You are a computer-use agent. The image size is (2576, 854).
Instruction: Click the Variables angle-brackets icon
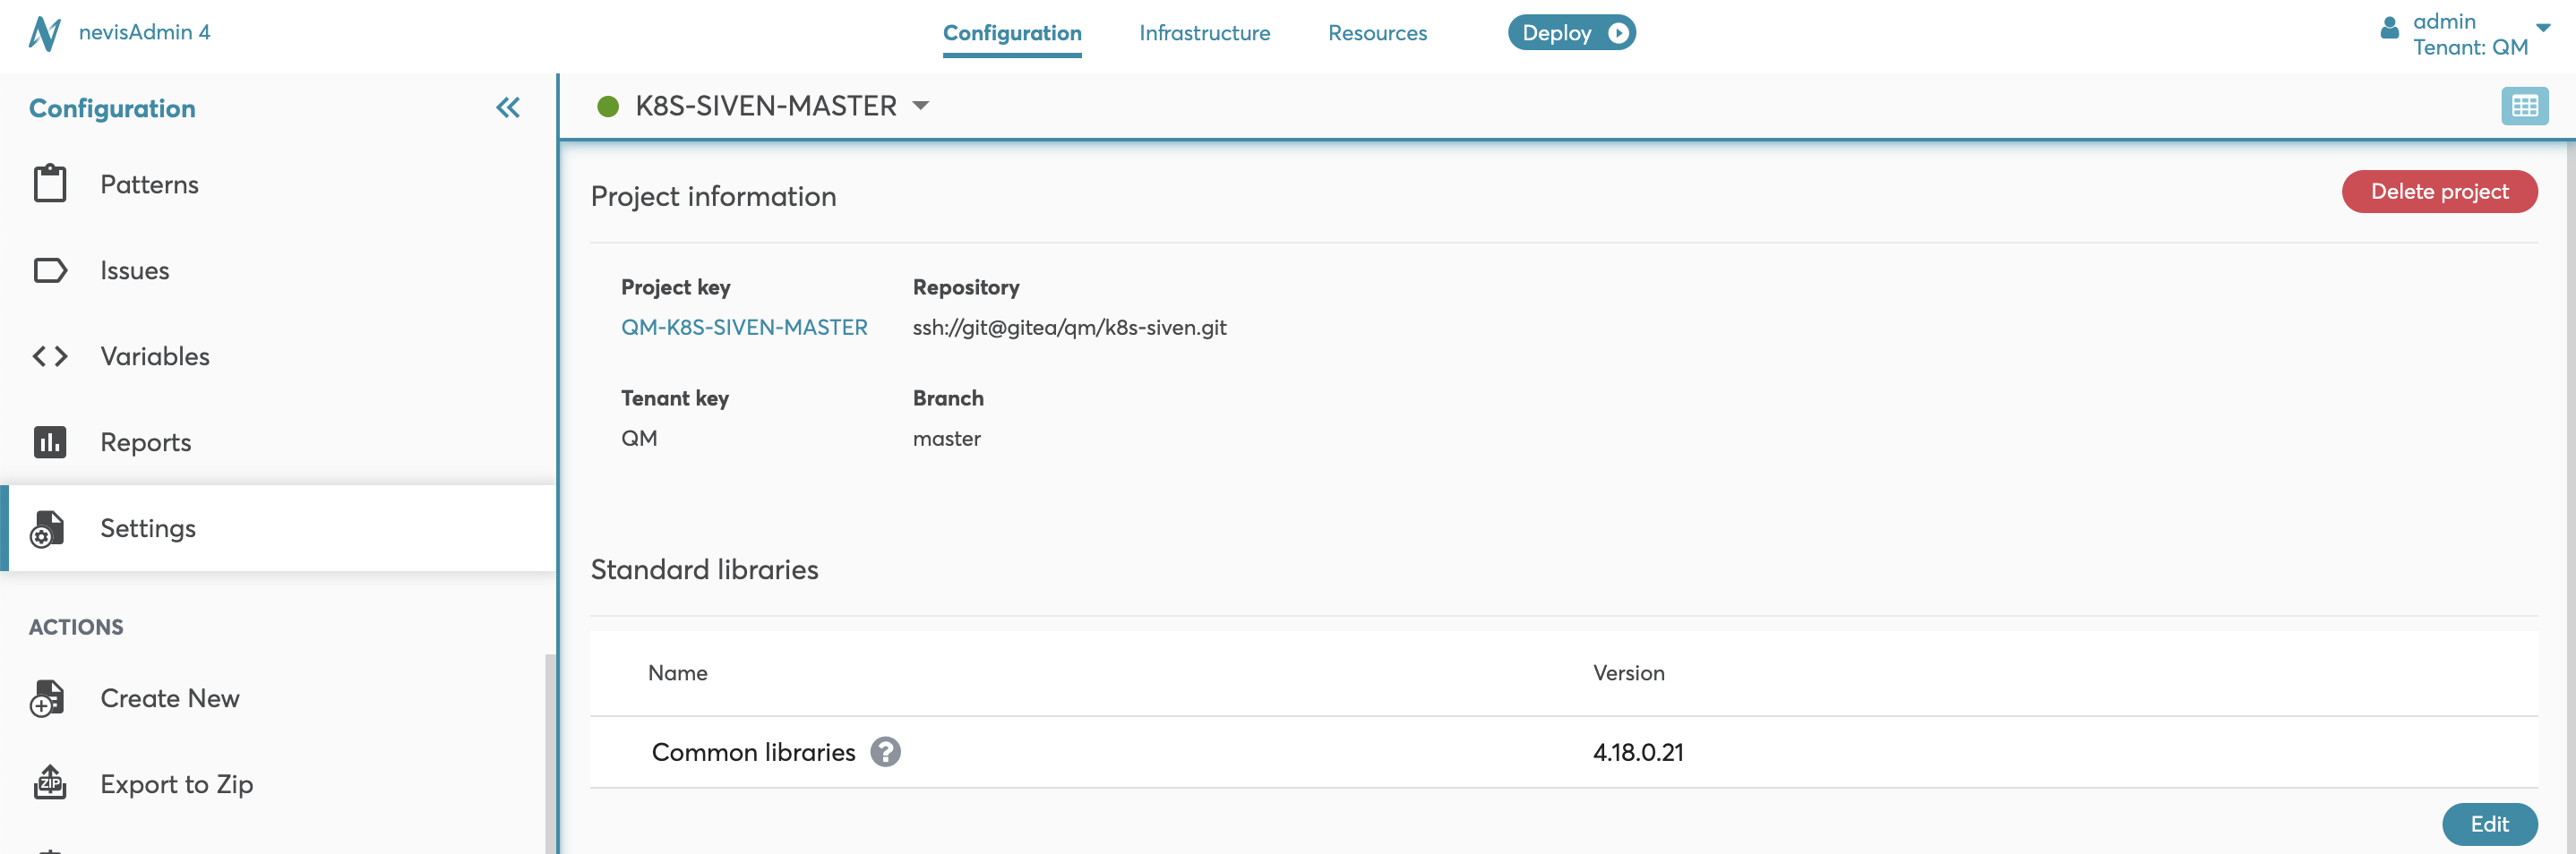tap(50, 356)
